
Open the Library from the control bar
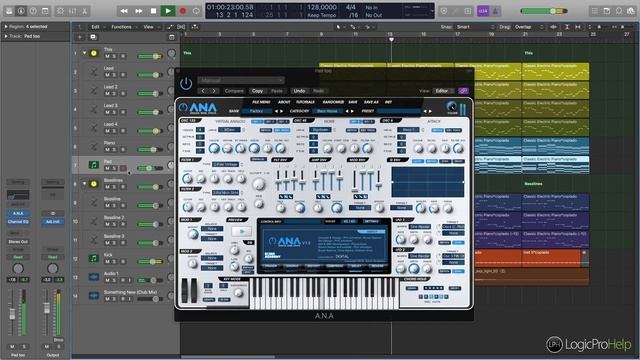[9, 11]
